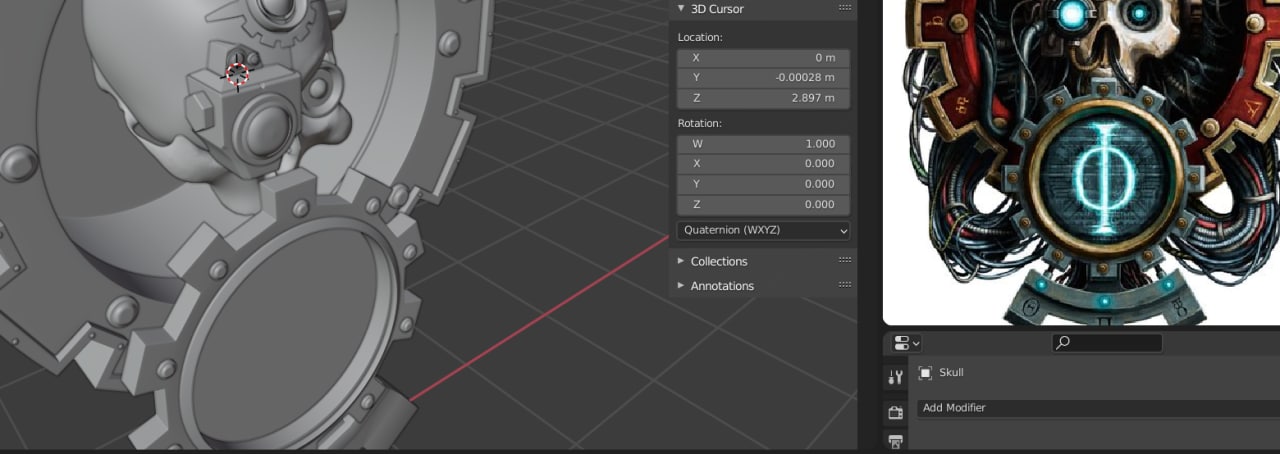Open the Tool properties tab icon

tap(895, 377)
